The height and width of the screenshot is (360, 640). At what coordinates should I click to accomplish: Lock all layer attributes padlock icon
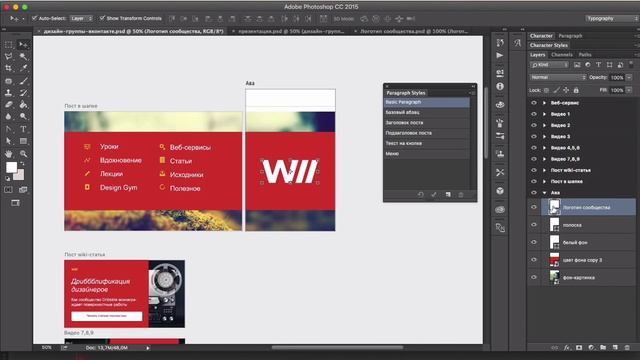[x=576, y=90]
